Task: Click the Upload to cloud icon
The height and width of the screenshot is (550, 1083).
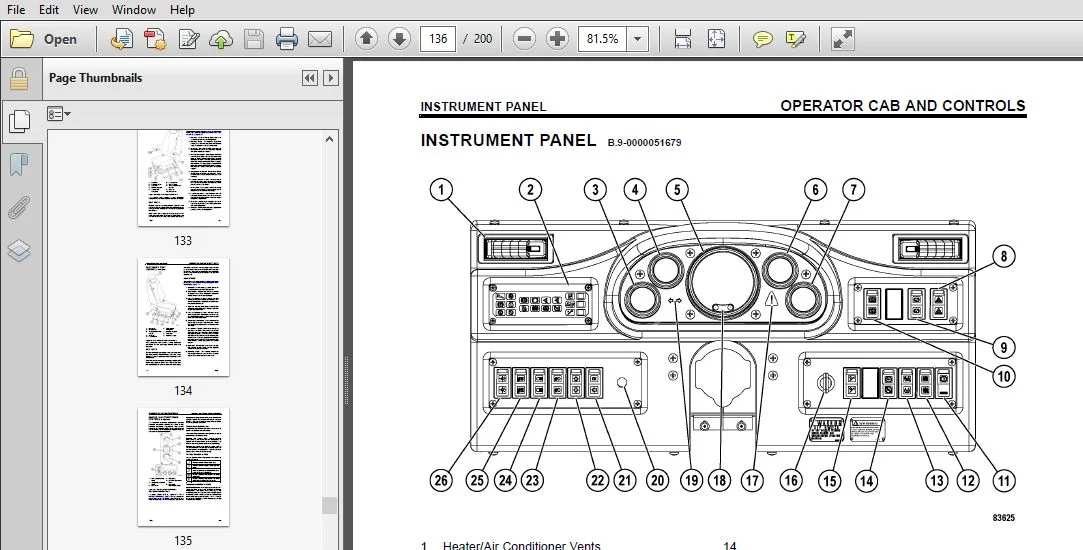Action: click(x=221, y=39)
